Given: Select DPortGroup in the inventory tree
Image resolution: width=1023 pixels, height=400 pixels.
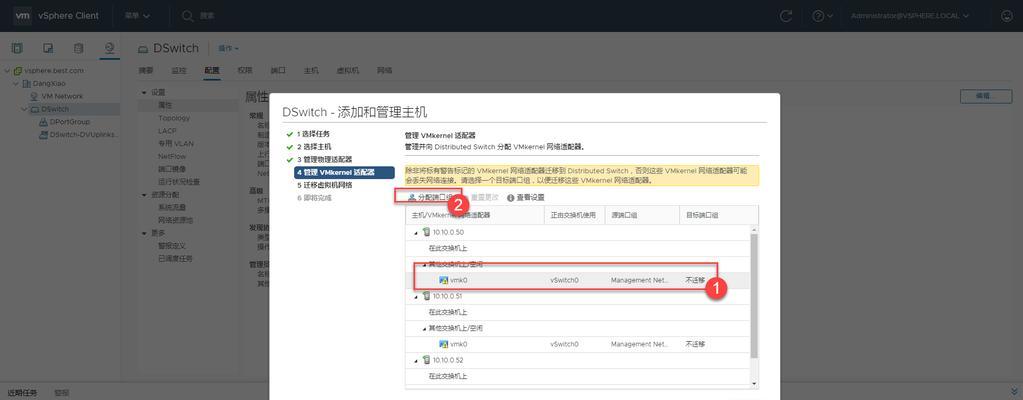Looking at the screenshot, I should [x=70, y=122].
